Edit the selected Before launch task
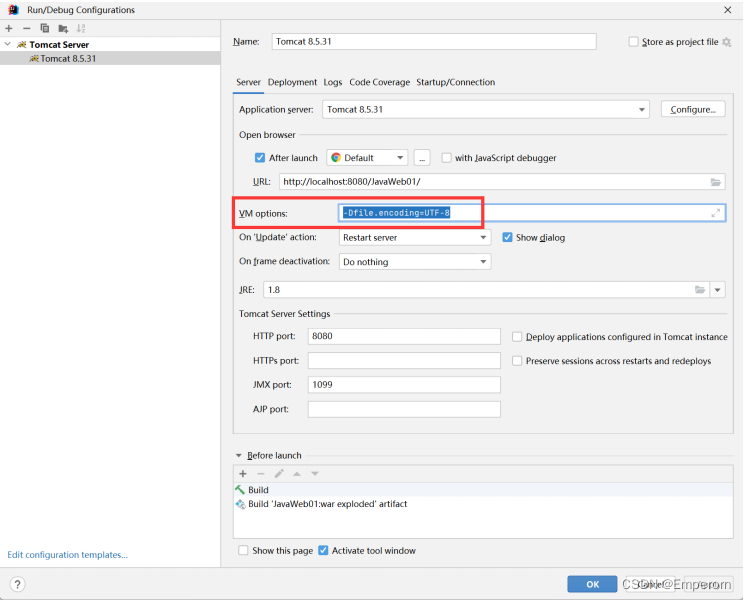This screenshot has width=746, height=601. tap(279, 473)
